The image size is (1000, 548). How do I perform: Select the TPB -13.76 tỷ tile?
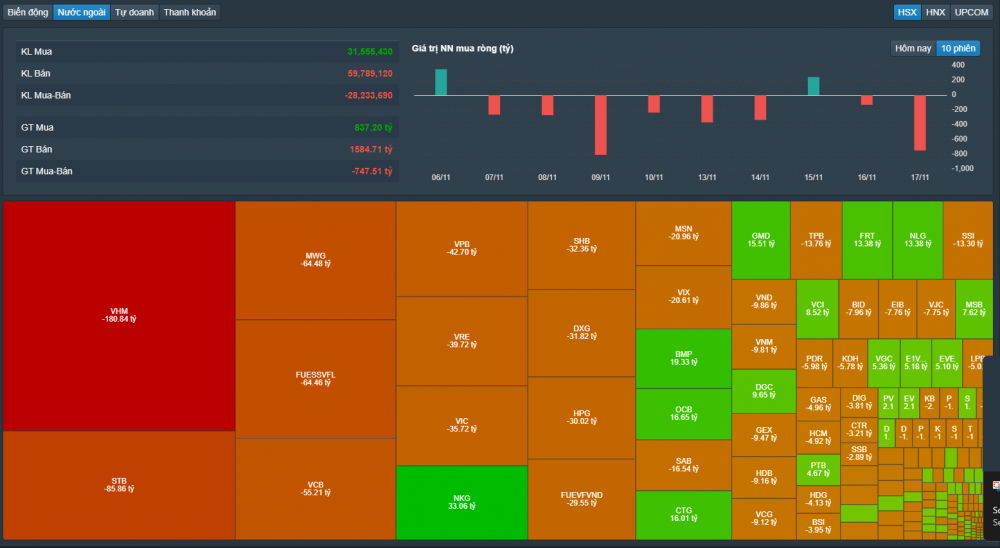[x=816, y=241]
